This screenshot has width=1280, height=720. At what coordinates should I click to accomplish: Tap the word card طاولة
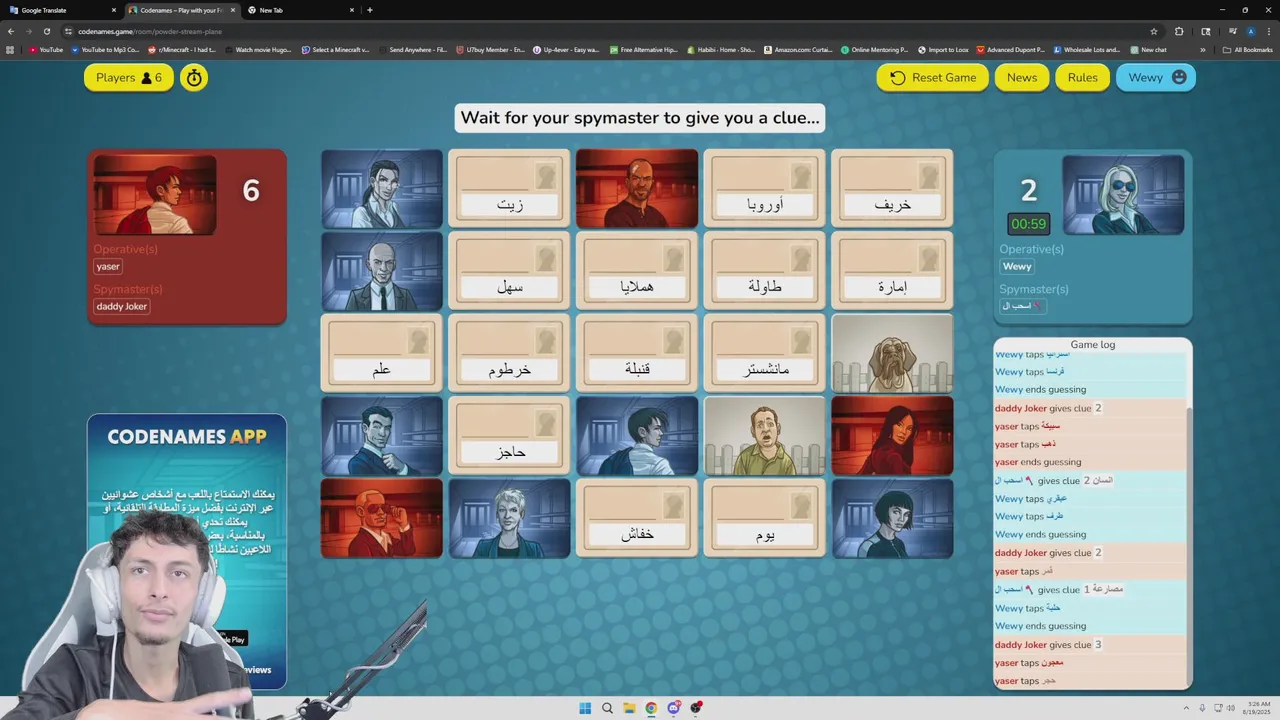point(765,271)
